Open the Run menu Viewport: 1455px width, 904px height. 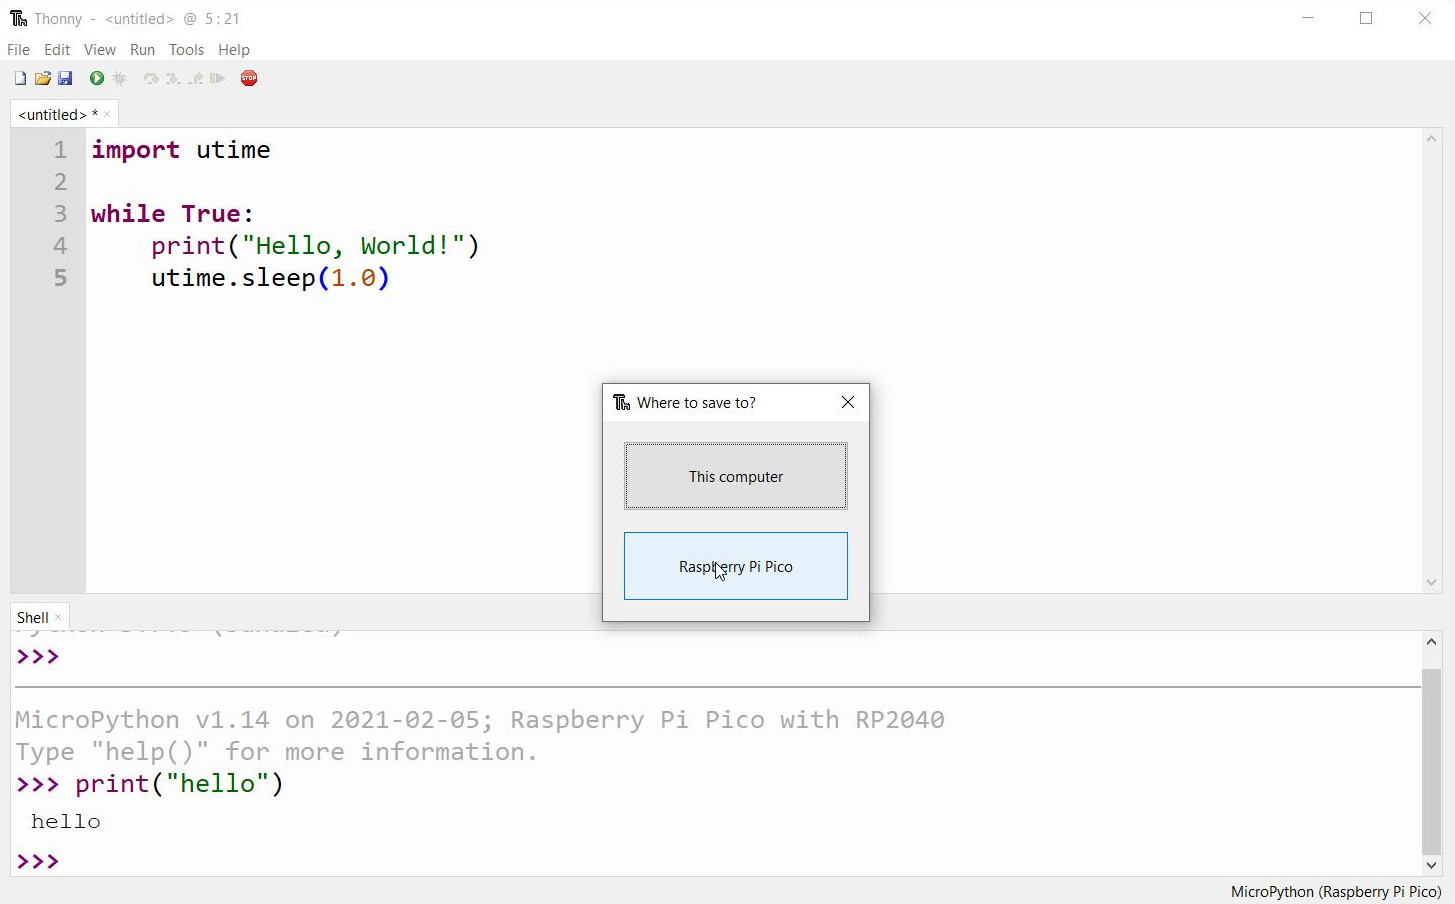pyautogui.click(x=142, y=49)
